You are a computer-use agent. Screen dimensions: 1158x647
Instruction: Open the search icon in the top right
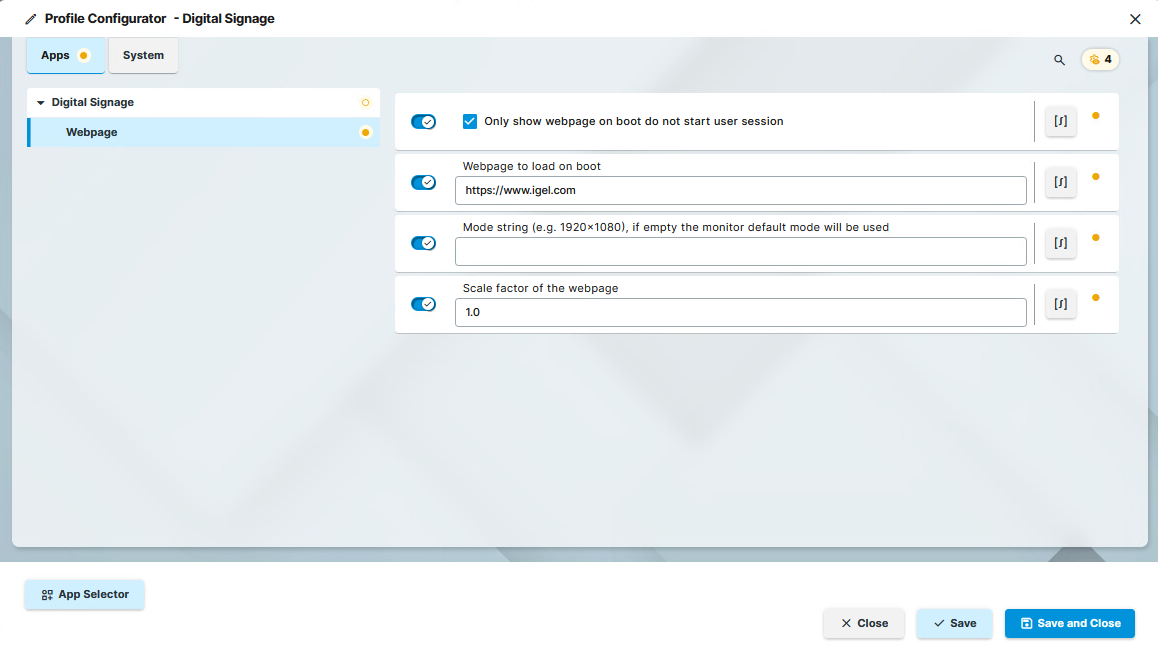[x=1059, y=59]
